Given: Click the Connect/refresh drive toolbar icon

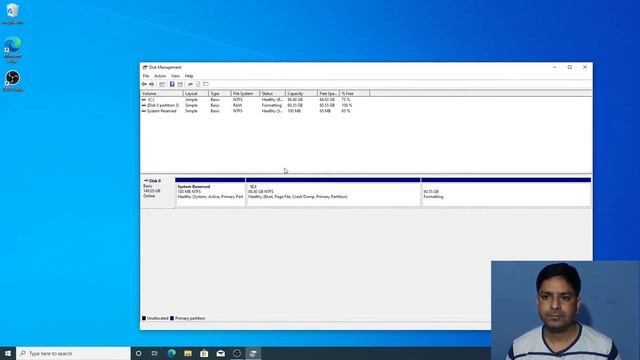Looking at the screenshot, I should (x=190, y=84).
